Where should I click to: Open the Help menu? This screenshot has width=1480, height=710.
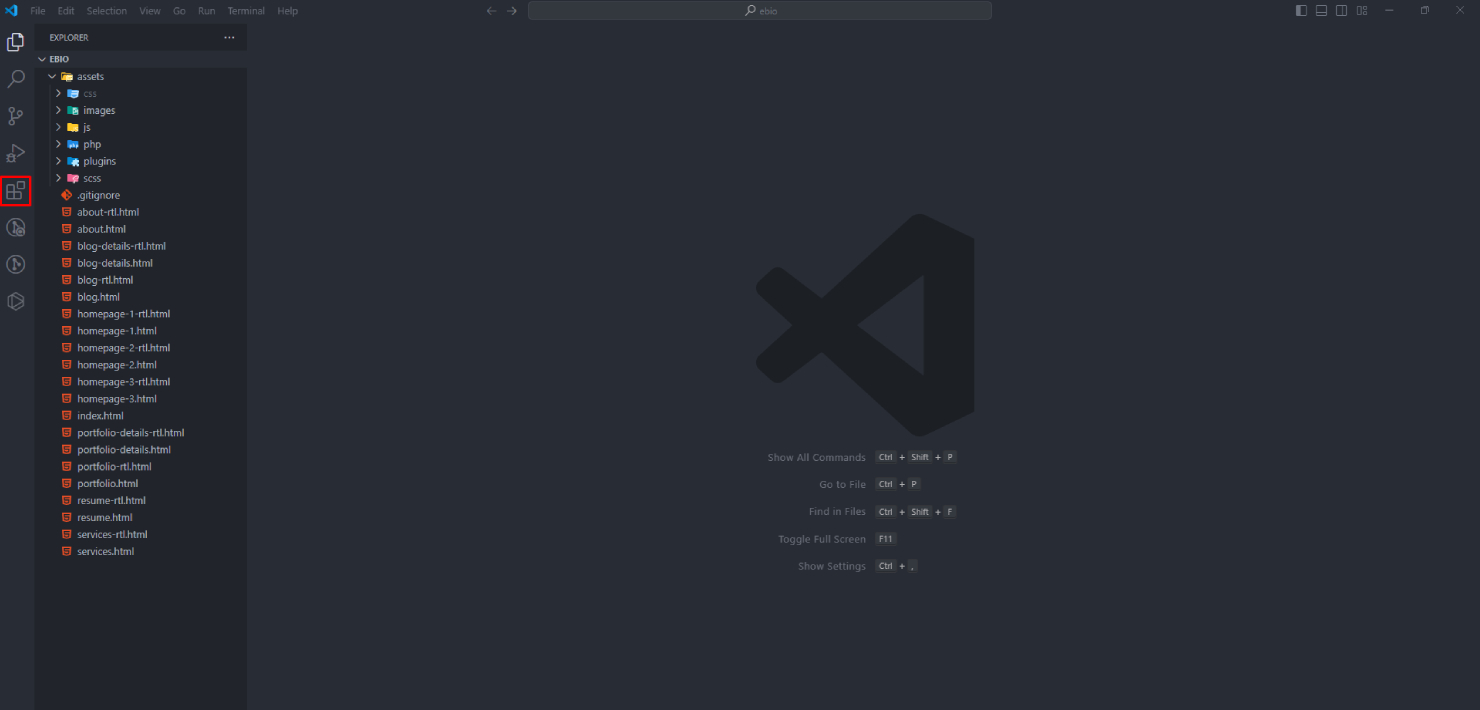point(288,11)
